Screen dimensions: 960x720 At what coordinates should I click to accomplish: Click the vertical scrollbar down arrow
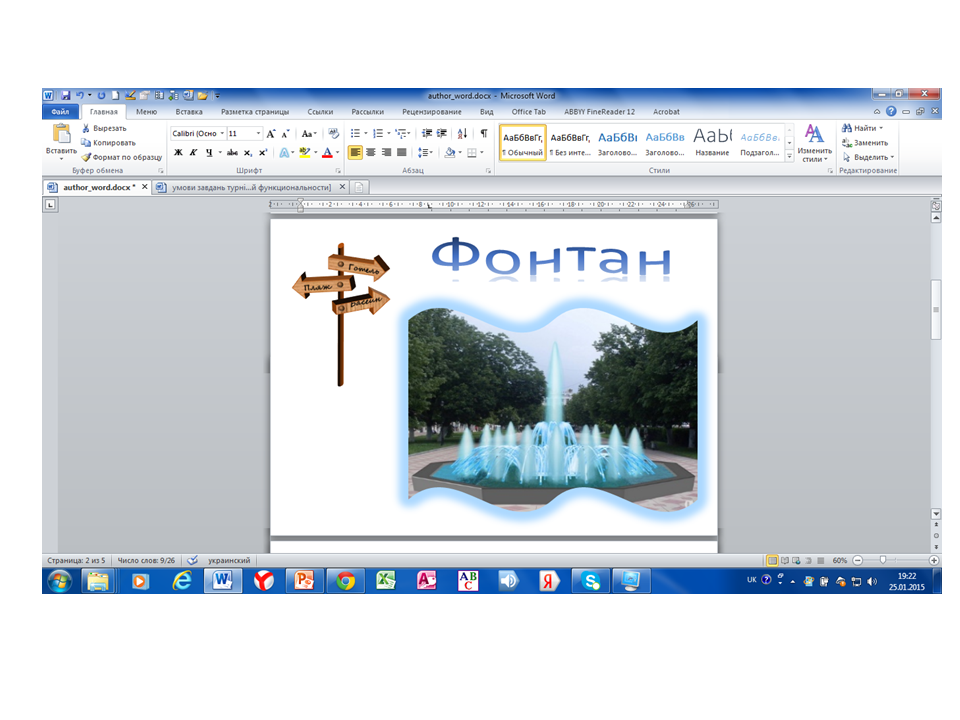936,514
